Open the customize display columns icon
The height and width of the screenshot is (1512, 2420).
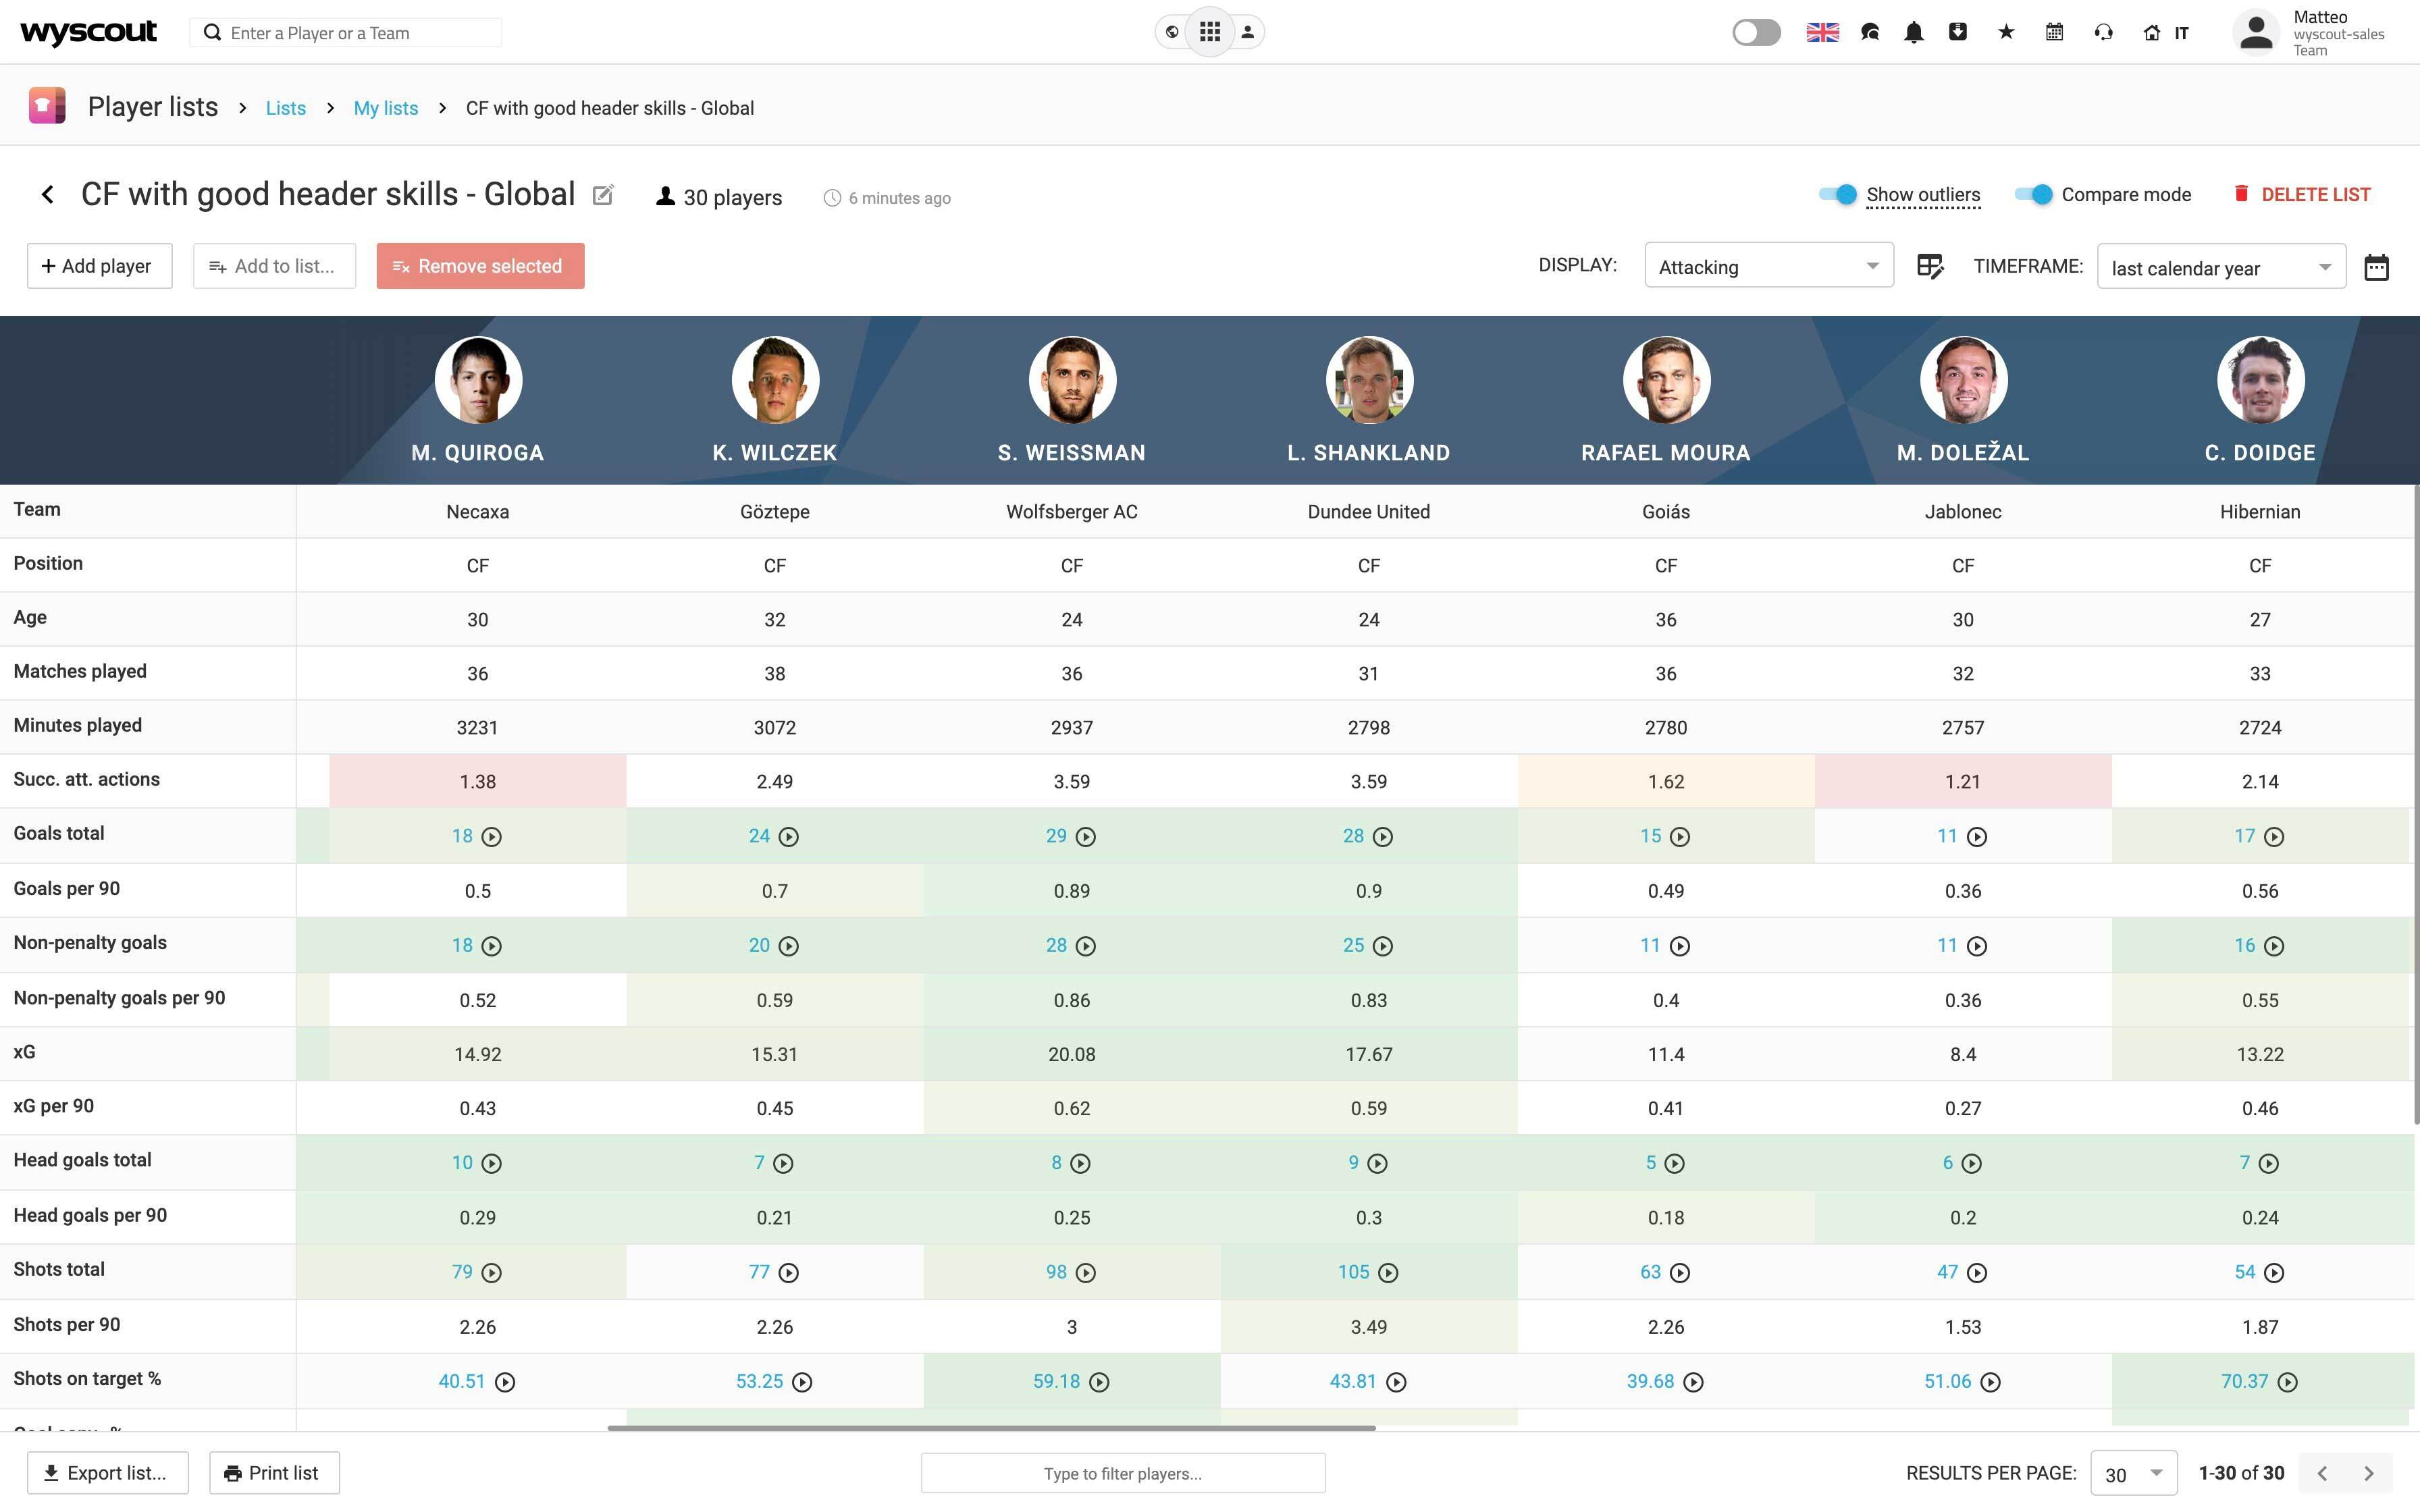point(1929,266)
